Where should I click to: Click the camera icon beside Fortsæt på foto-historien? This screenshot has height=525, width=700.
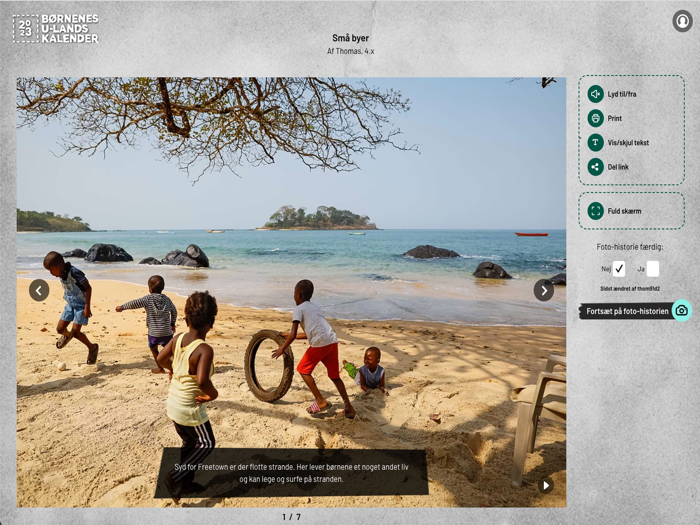[x=681, y=311]
